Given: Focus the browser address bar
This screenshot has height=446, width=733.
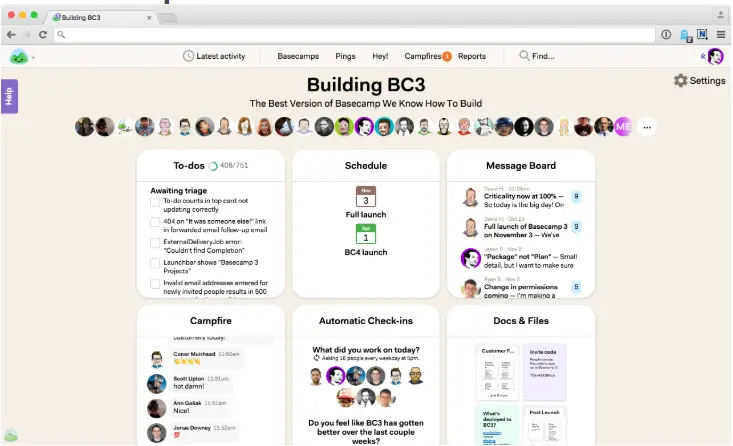Looking at the screenshot, I should pos(355,35).
